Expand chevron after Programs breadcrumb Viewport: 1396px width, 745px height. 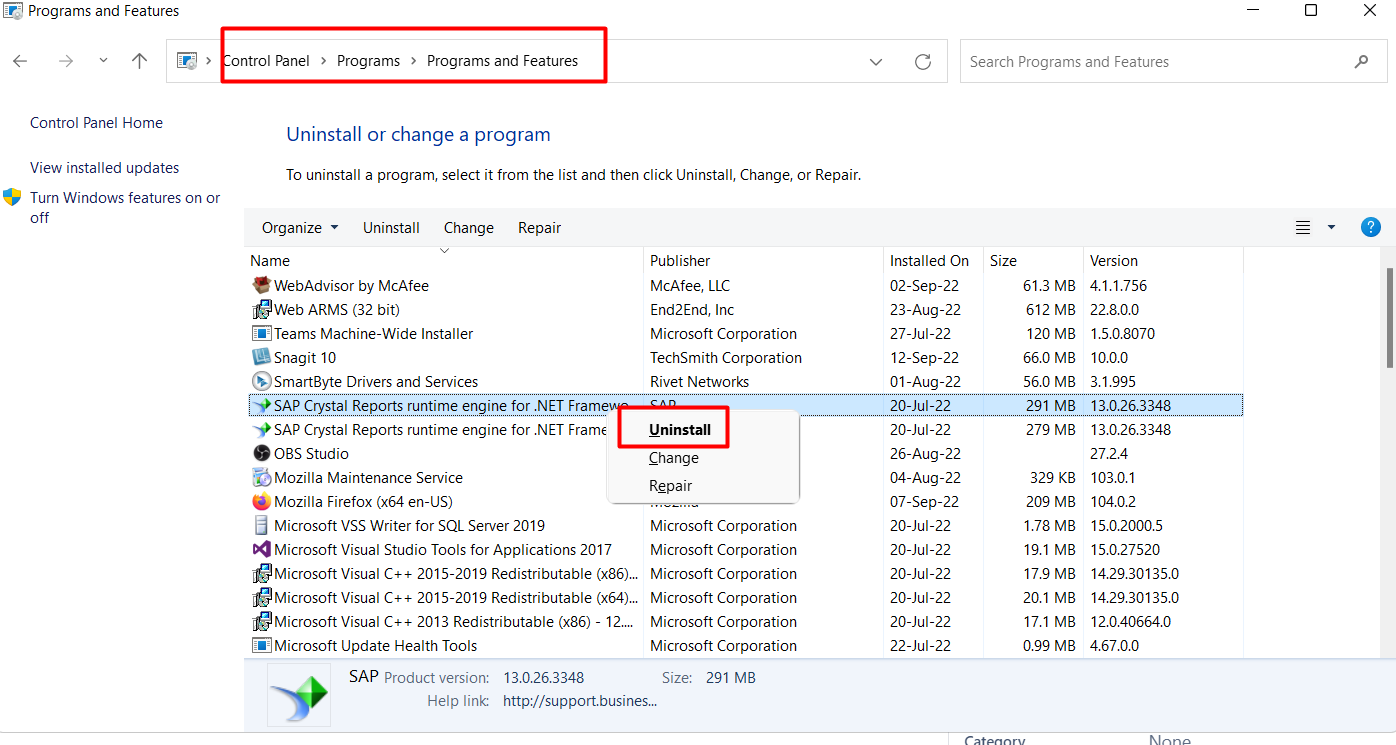pyautogui.click(x=414, y=61)
